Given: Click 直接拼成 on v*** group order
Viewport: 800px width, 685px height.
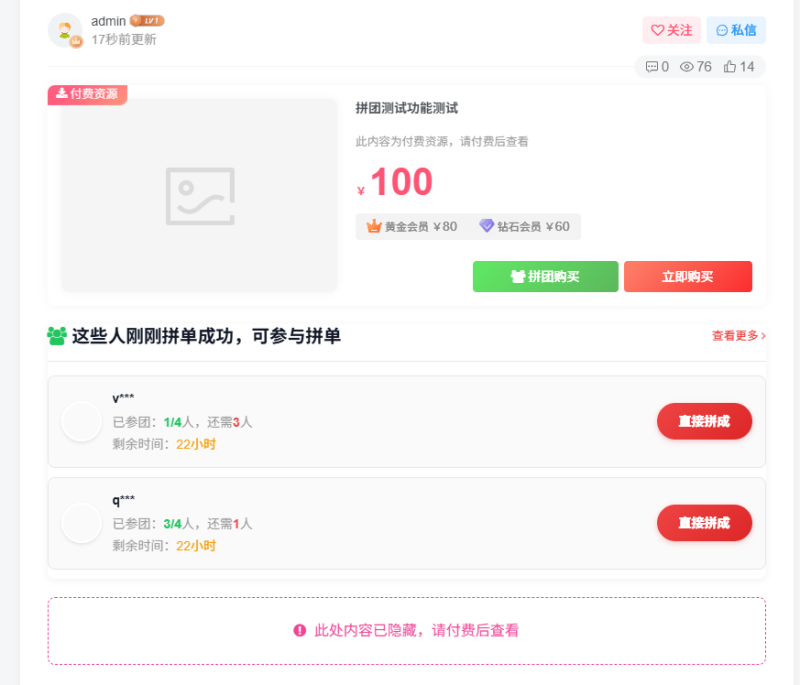Looking at the screenshot, I should [704, 421].
